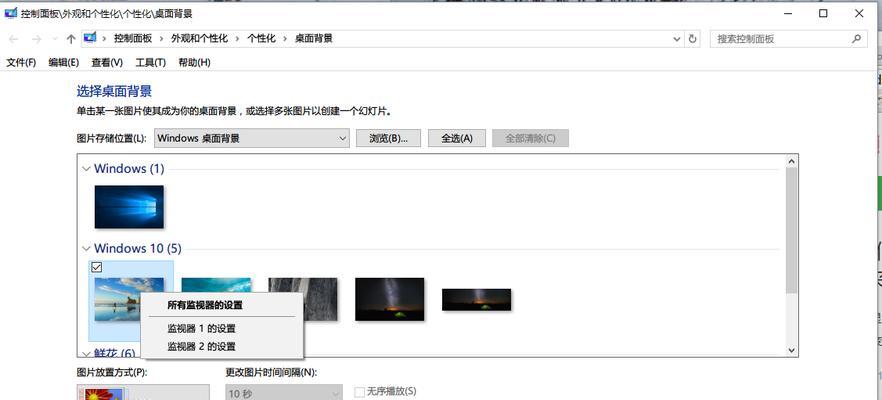Open the 更改图片时间间隔 10 秒 dropdown

point(284,392)
